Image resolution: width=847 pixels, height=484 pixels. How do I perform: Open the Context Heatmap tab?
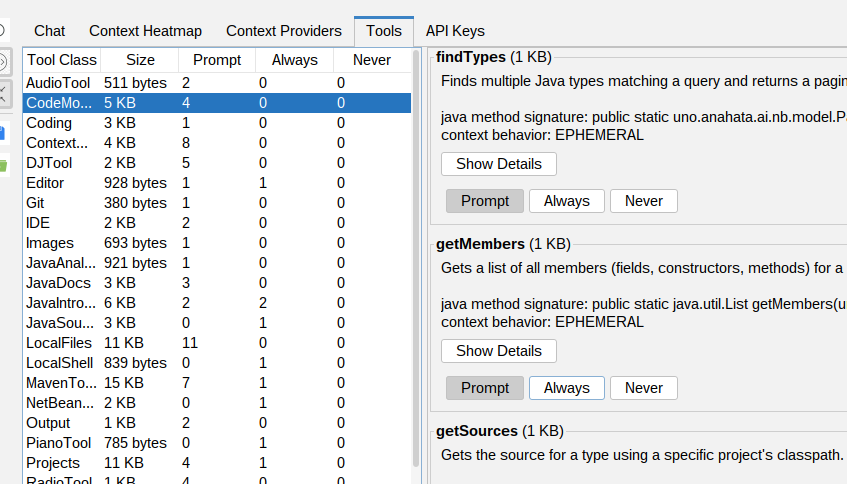(145, 31)
